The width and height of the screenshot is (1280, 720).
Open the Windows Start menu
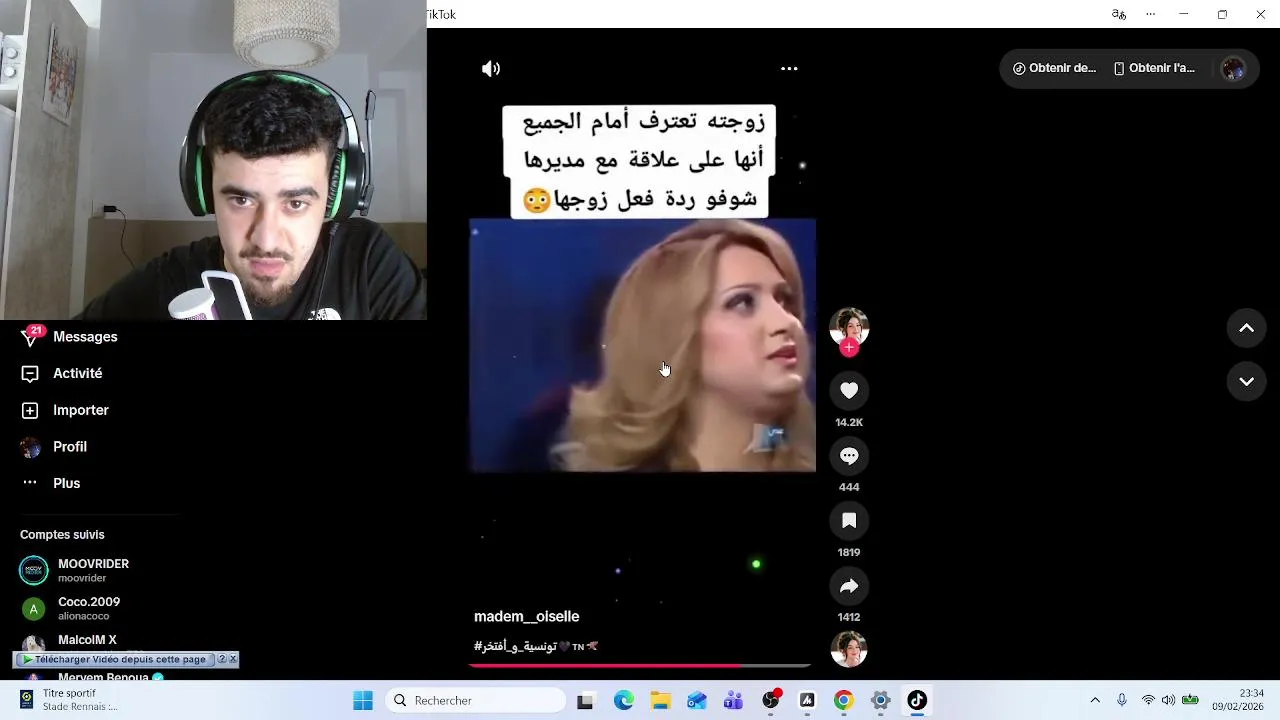(x=363, y=701)
